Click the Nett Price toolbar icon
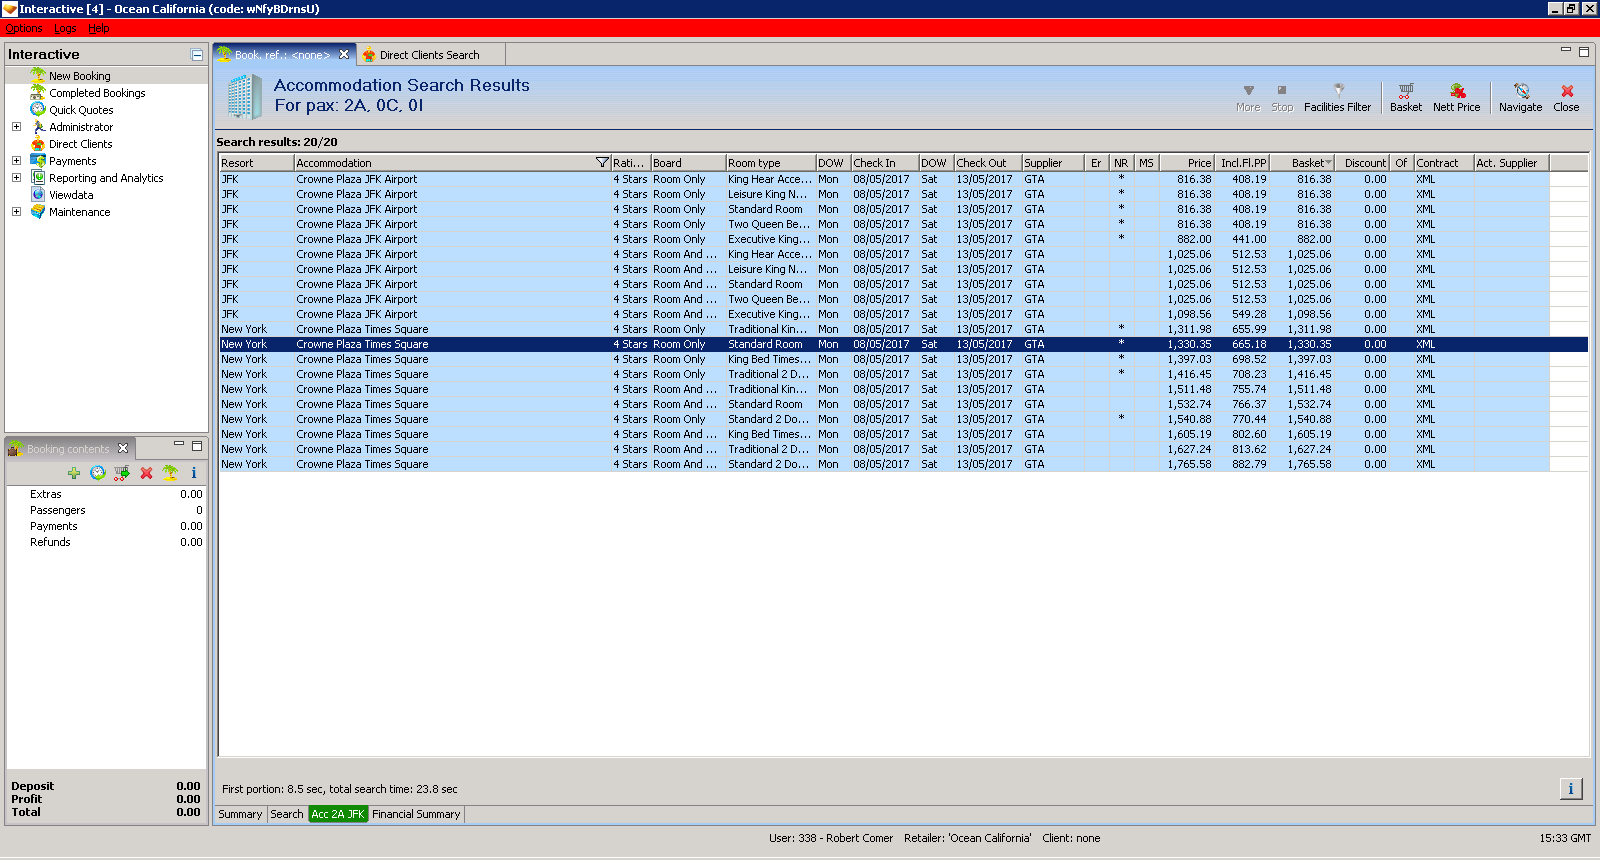 tap(1456, 97)
